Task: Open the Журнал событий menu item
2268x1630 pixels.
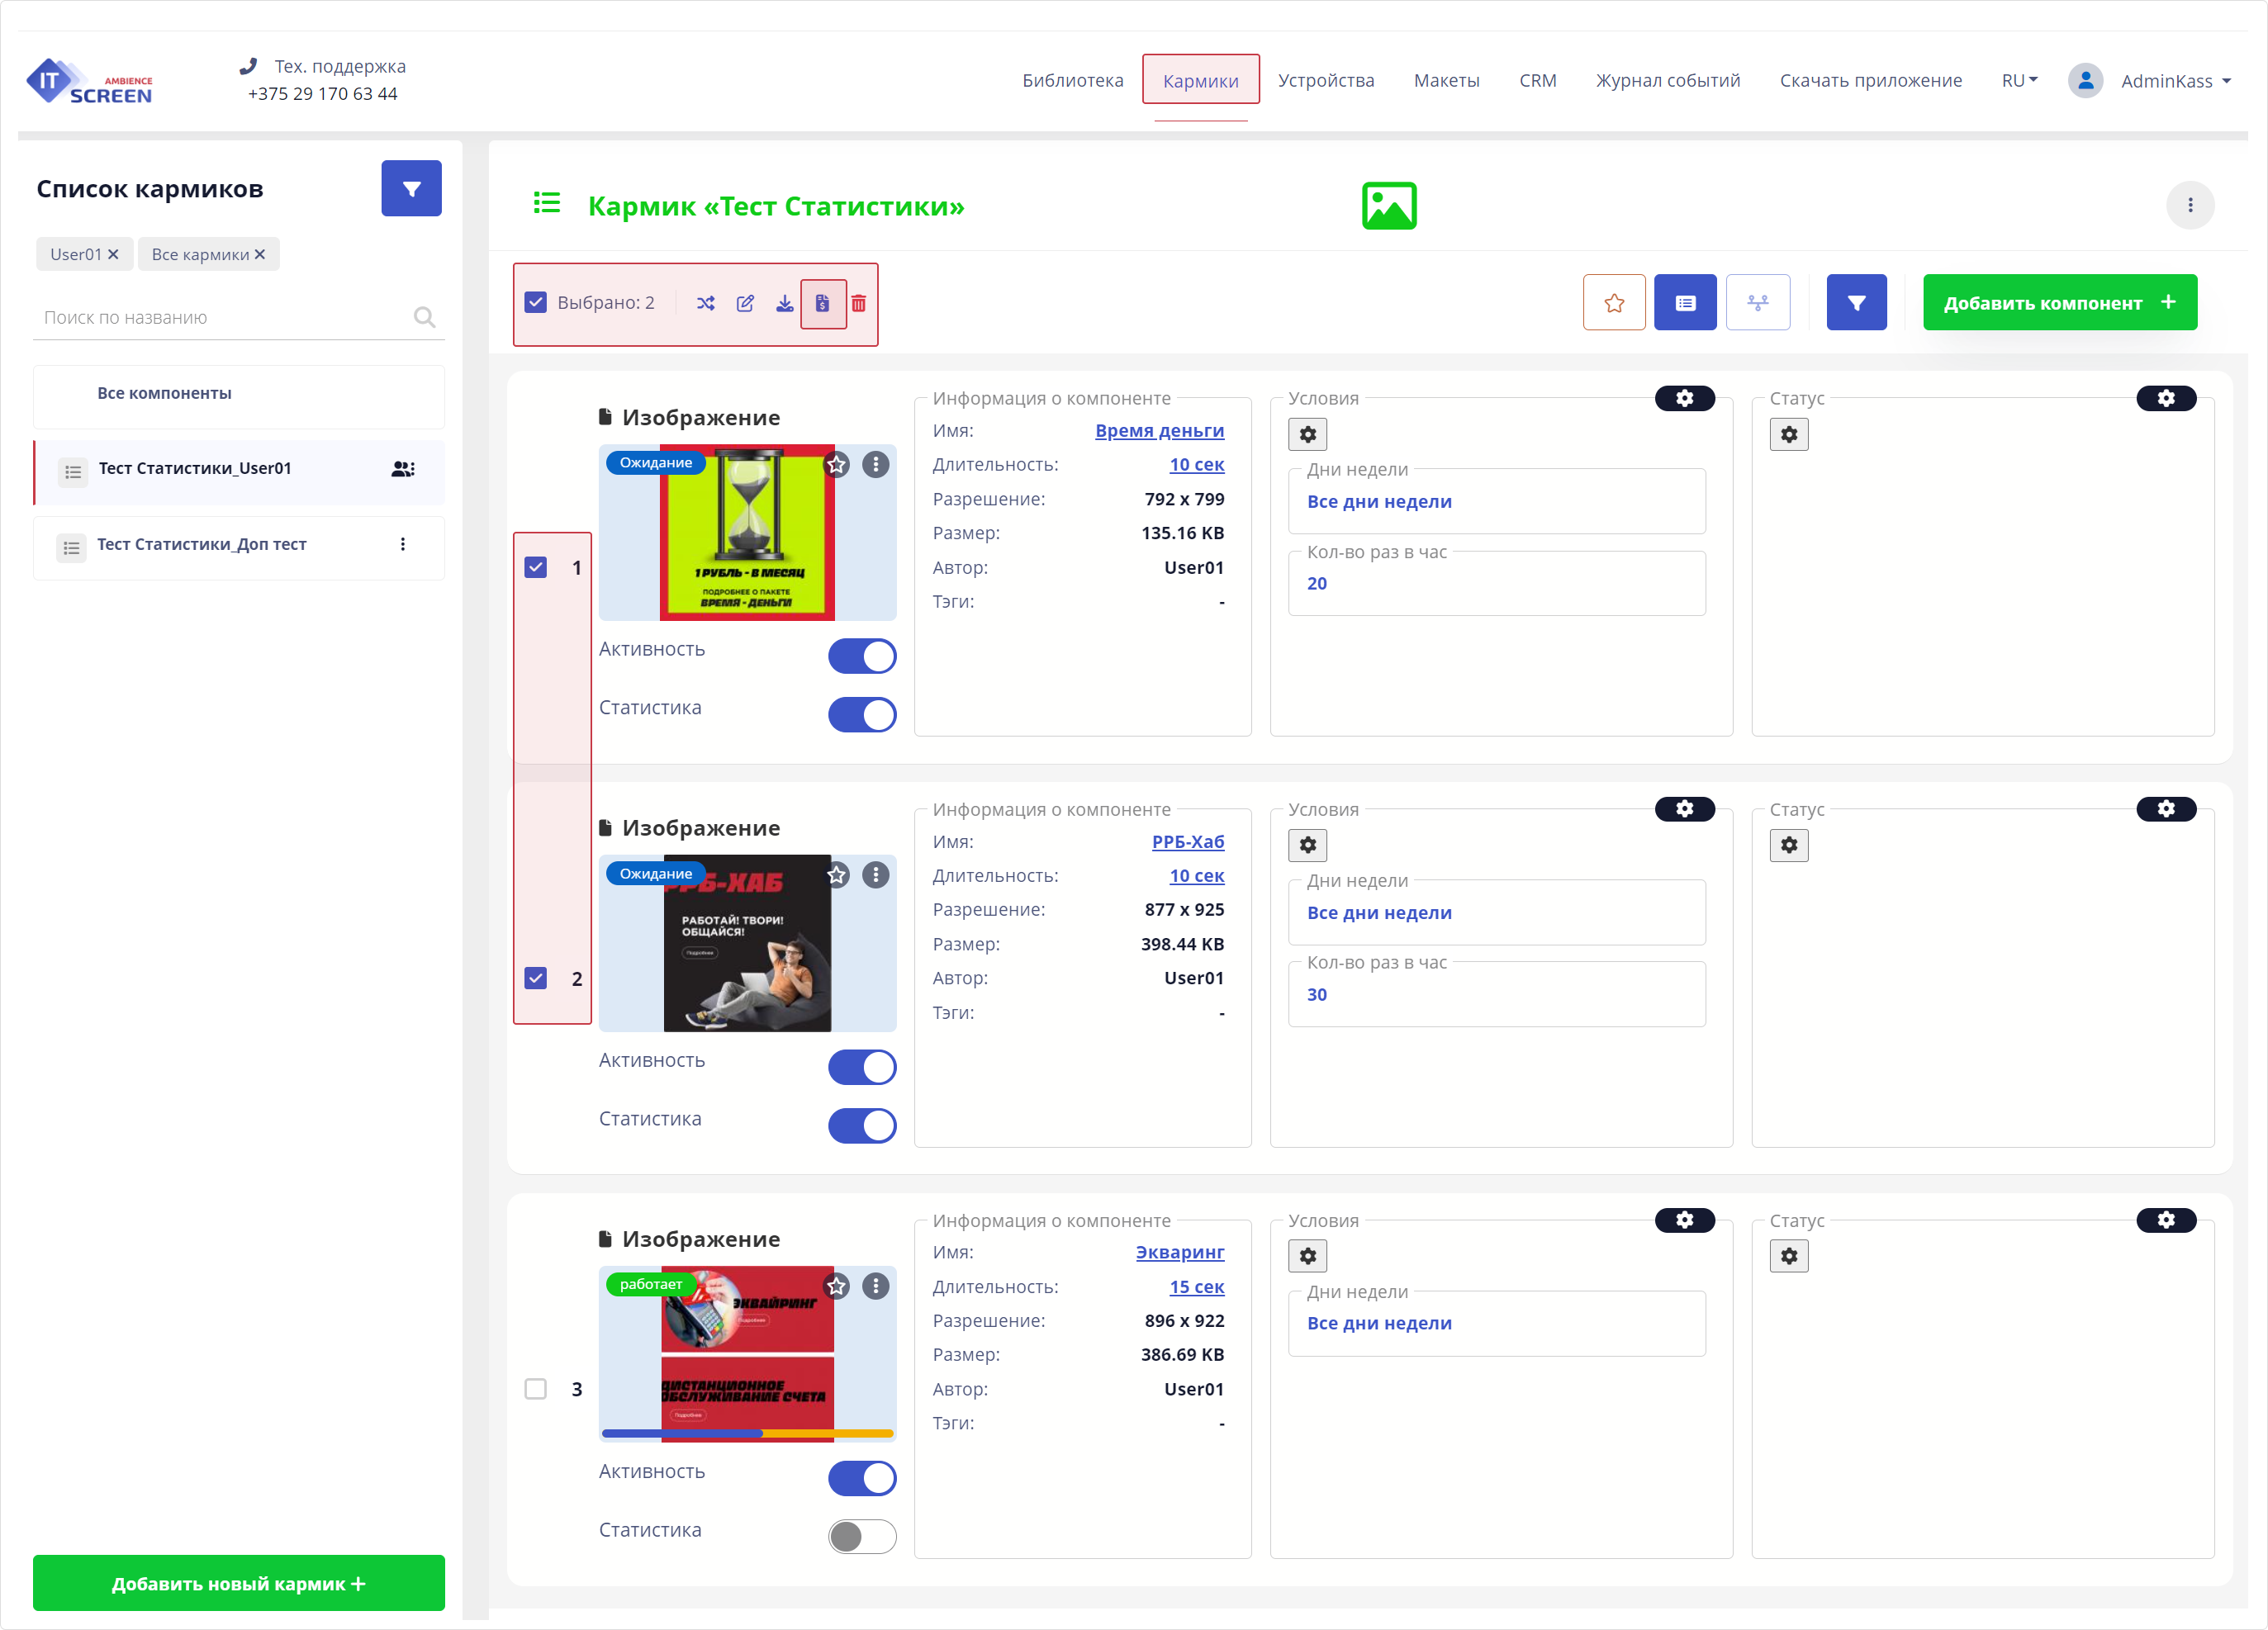Action: coord(1667,80)
